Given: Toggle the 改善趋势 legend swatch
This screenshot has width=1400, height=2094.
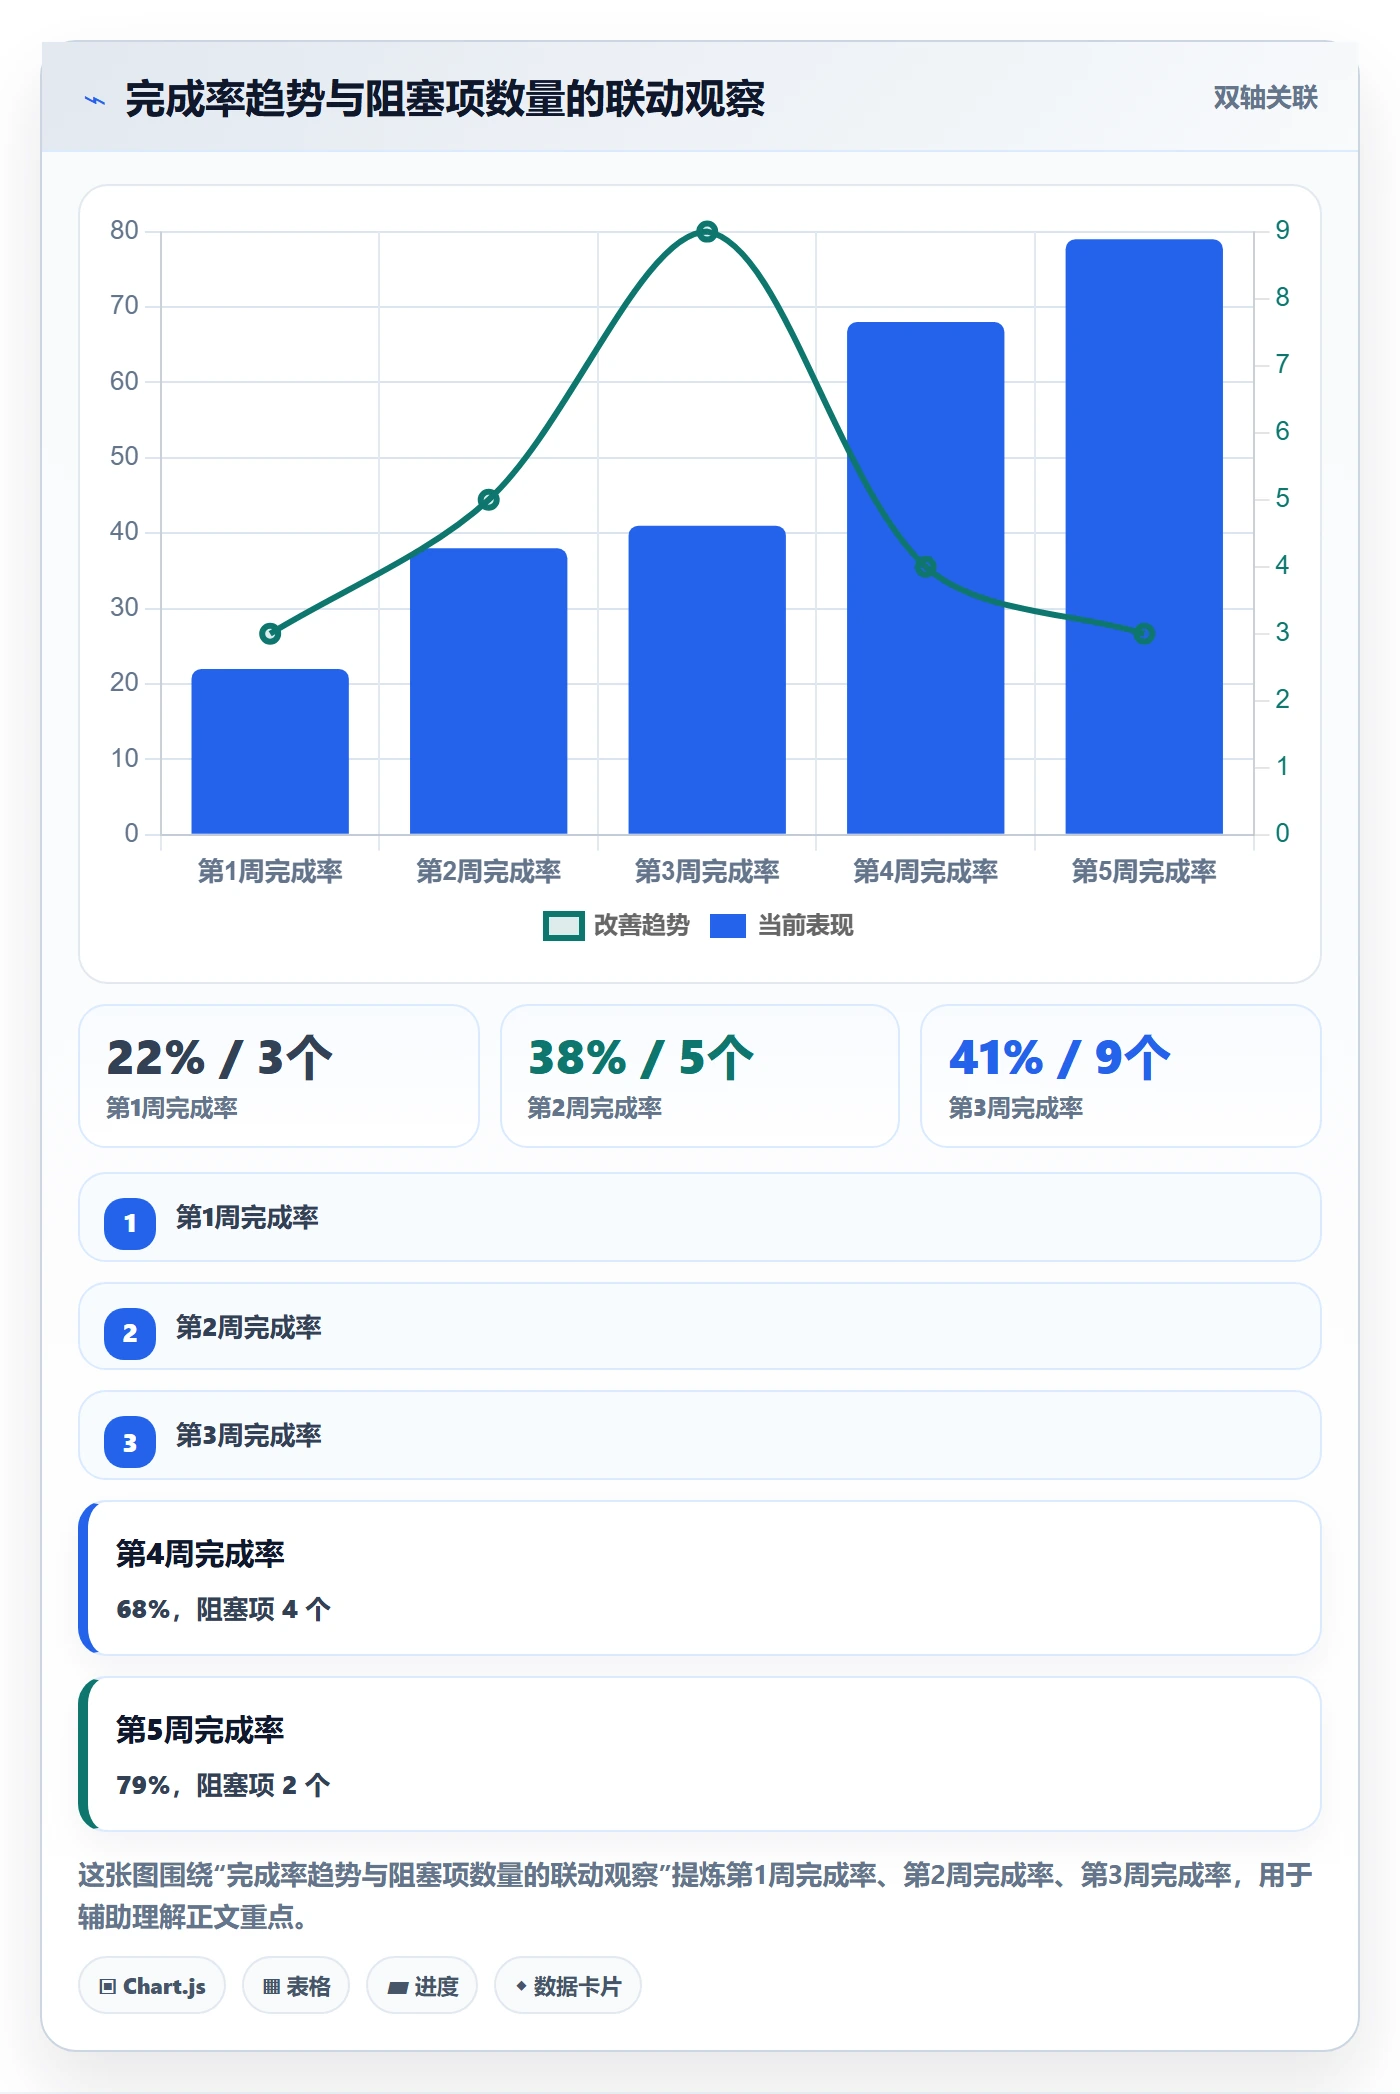Looking at the screenshot, I should pyautogui.click(x=563, y=926).
